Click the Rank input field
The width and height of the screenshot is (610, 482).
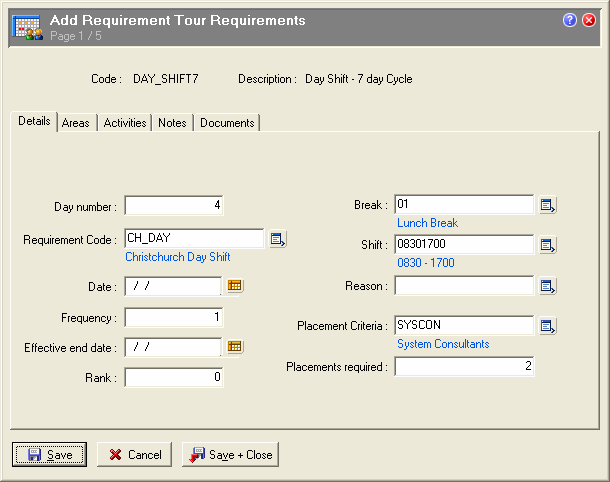[x=174, y=377]
